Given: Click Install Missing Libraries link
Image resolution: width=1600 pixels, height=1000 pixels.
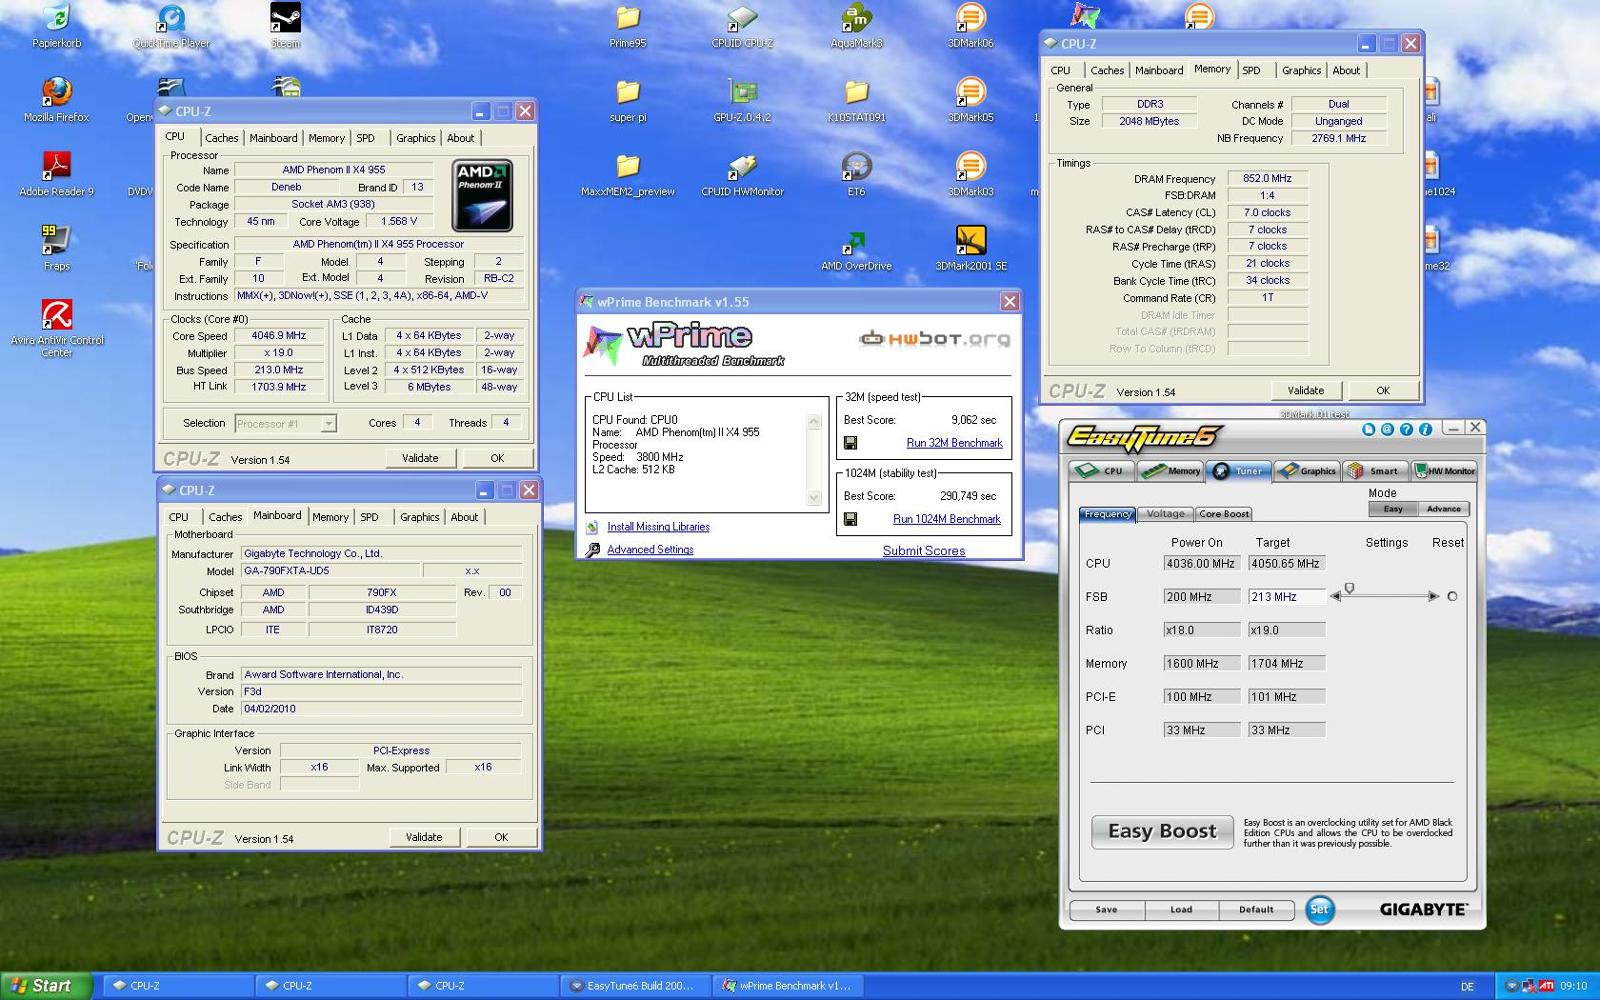Looking at the screenshot, I should coord(658,527).
